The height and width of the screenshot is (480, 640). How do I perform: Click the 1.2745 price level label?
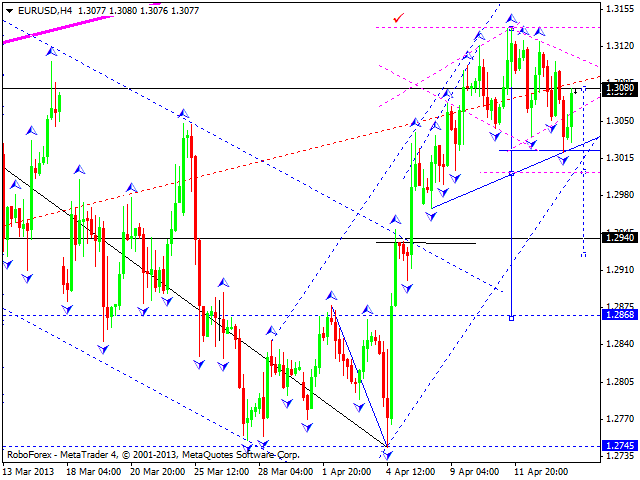[x=619, y=446]
